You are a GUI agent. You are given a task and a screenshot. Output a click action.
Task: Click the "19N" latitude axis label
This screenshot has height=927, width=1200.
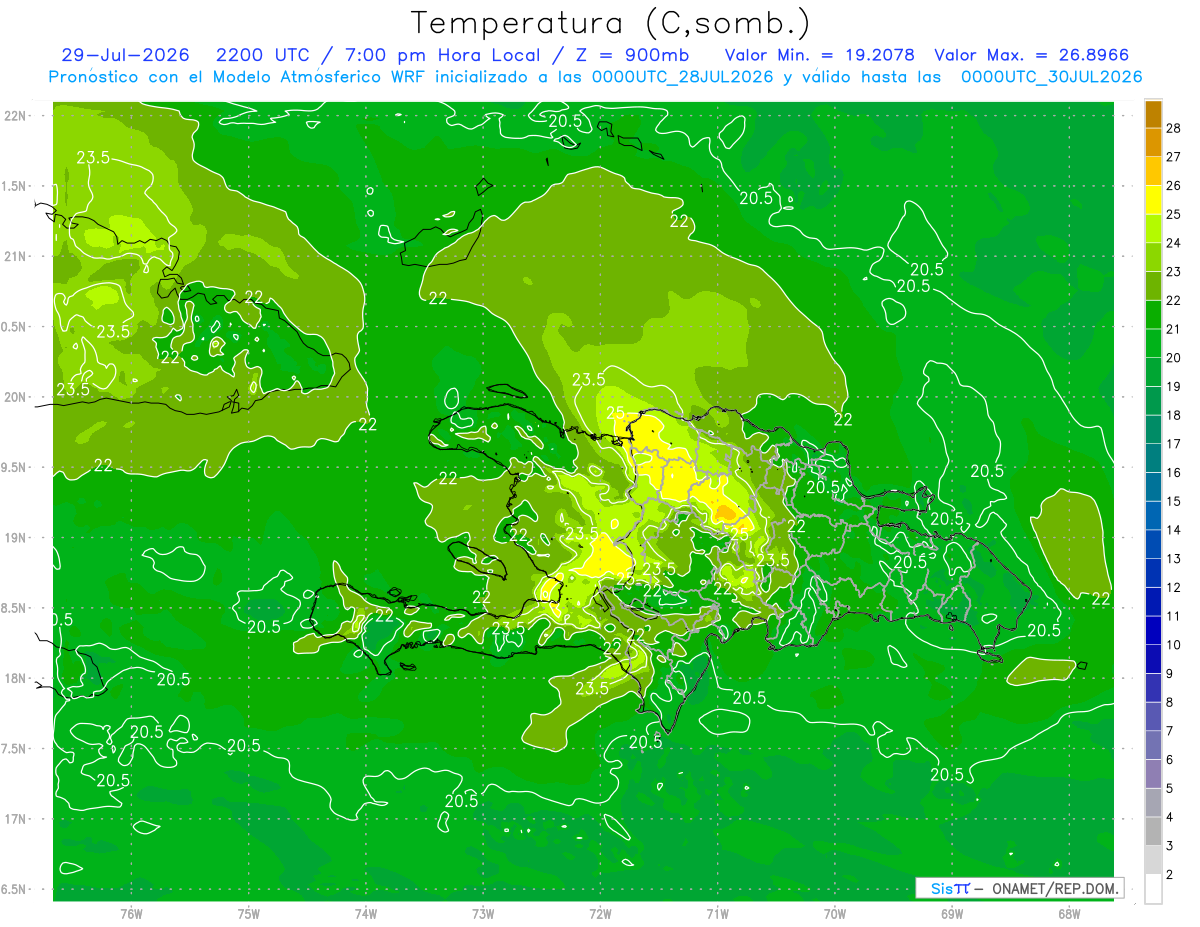(17, 538)
